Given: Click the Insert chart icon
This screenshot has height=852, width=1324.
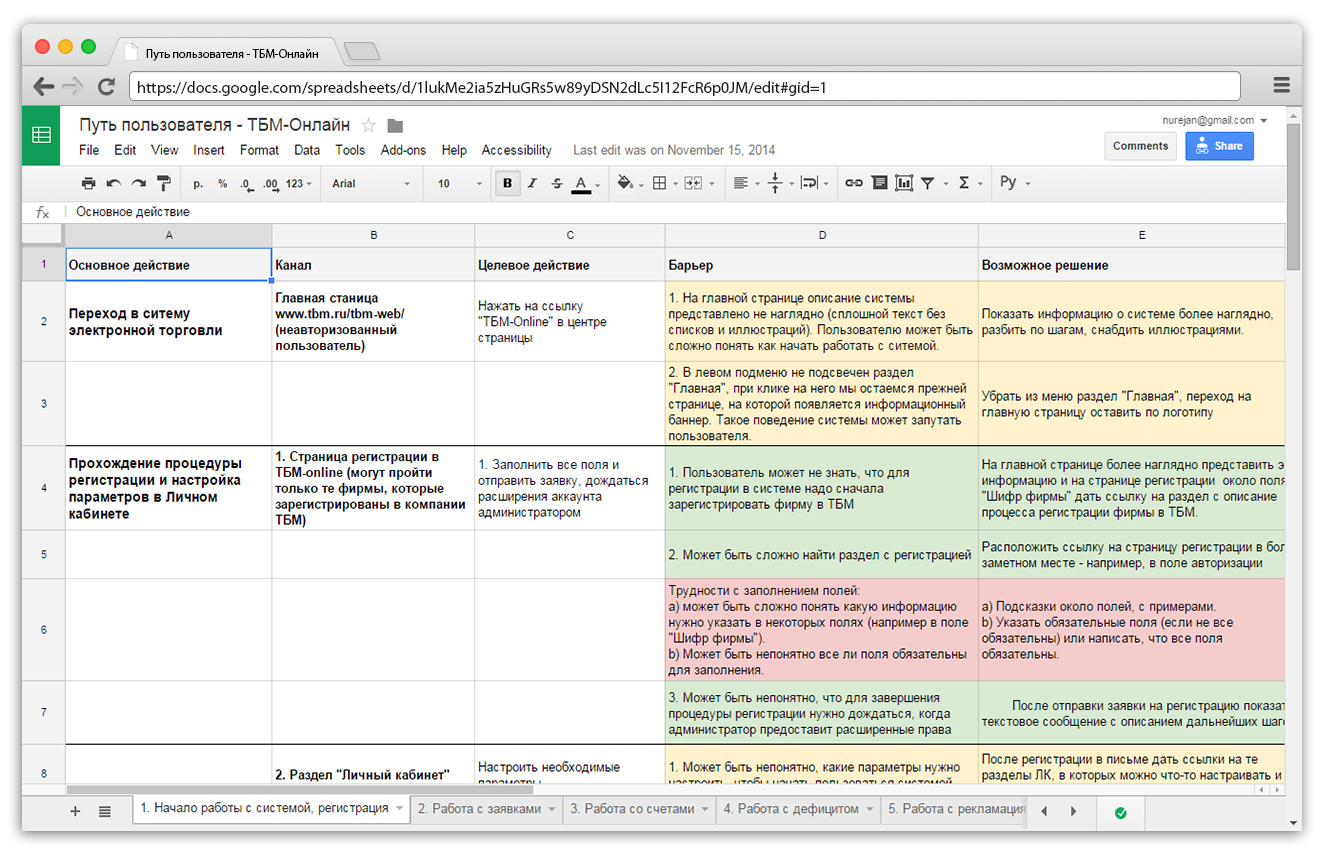Looking at the screenshot, I should (x=904, y=183).
